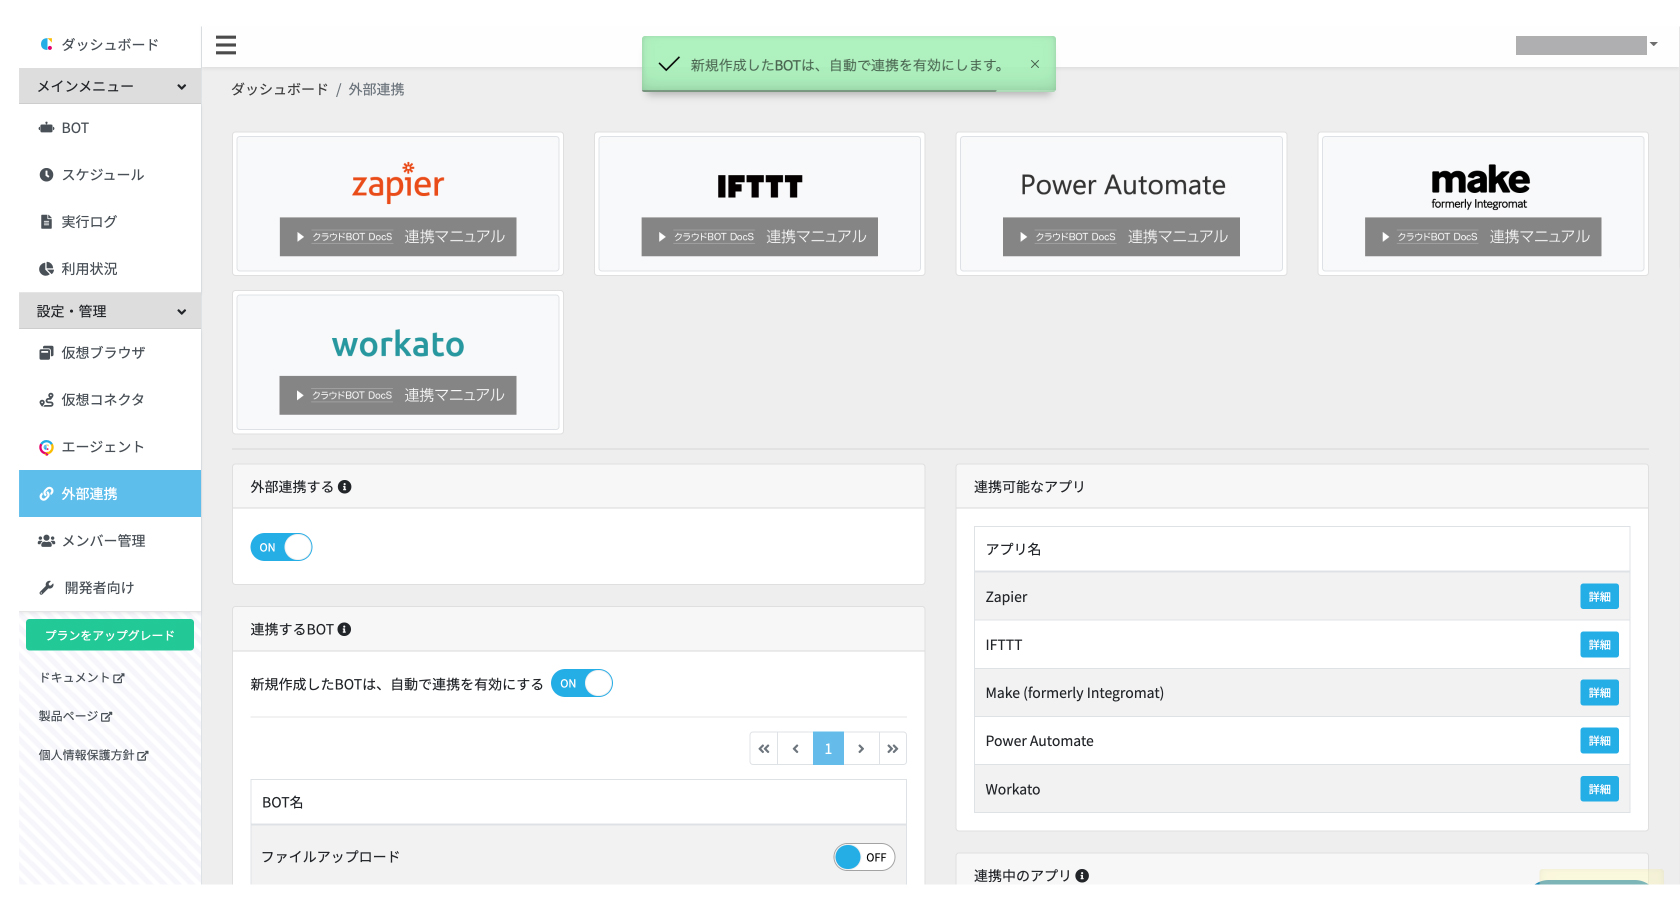Open the 個人情報保護方針 link

[x=94, y=755]
